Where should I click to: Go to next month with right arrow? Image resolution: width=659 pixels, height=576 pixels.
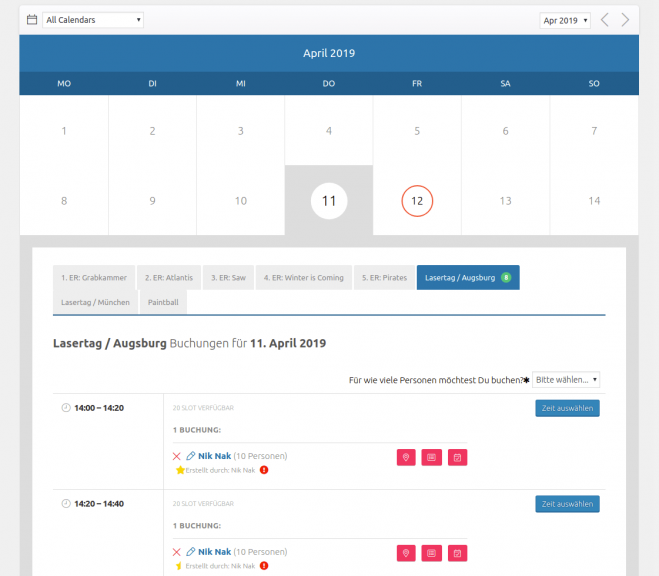625,20
